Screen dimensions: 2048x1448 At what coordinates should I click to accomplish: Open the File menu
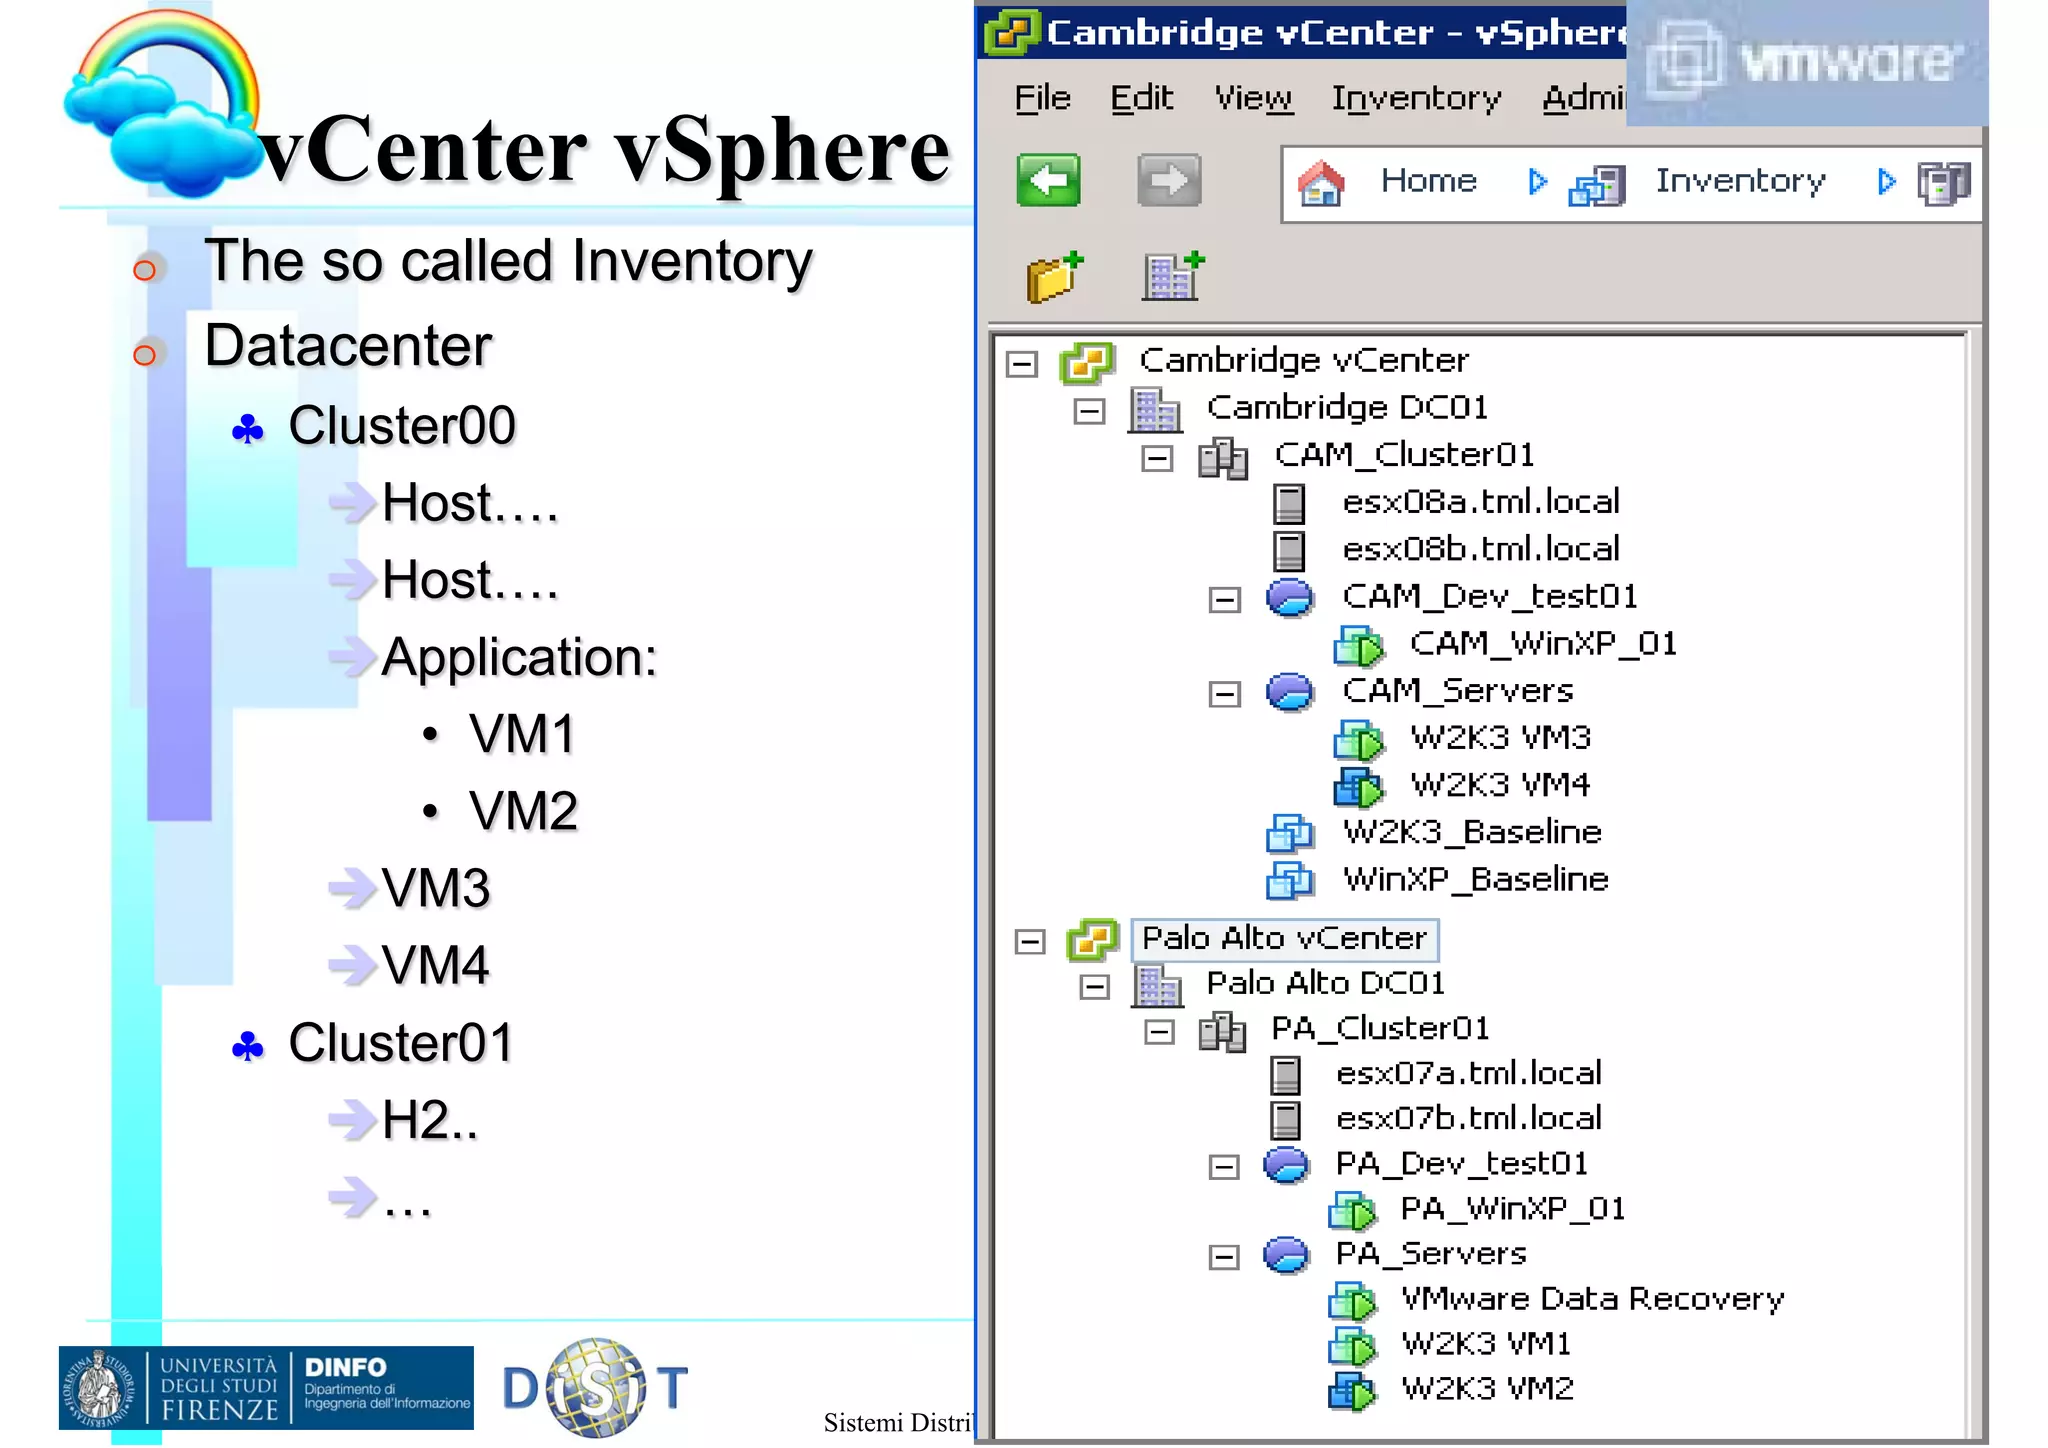click(1042, 98)
